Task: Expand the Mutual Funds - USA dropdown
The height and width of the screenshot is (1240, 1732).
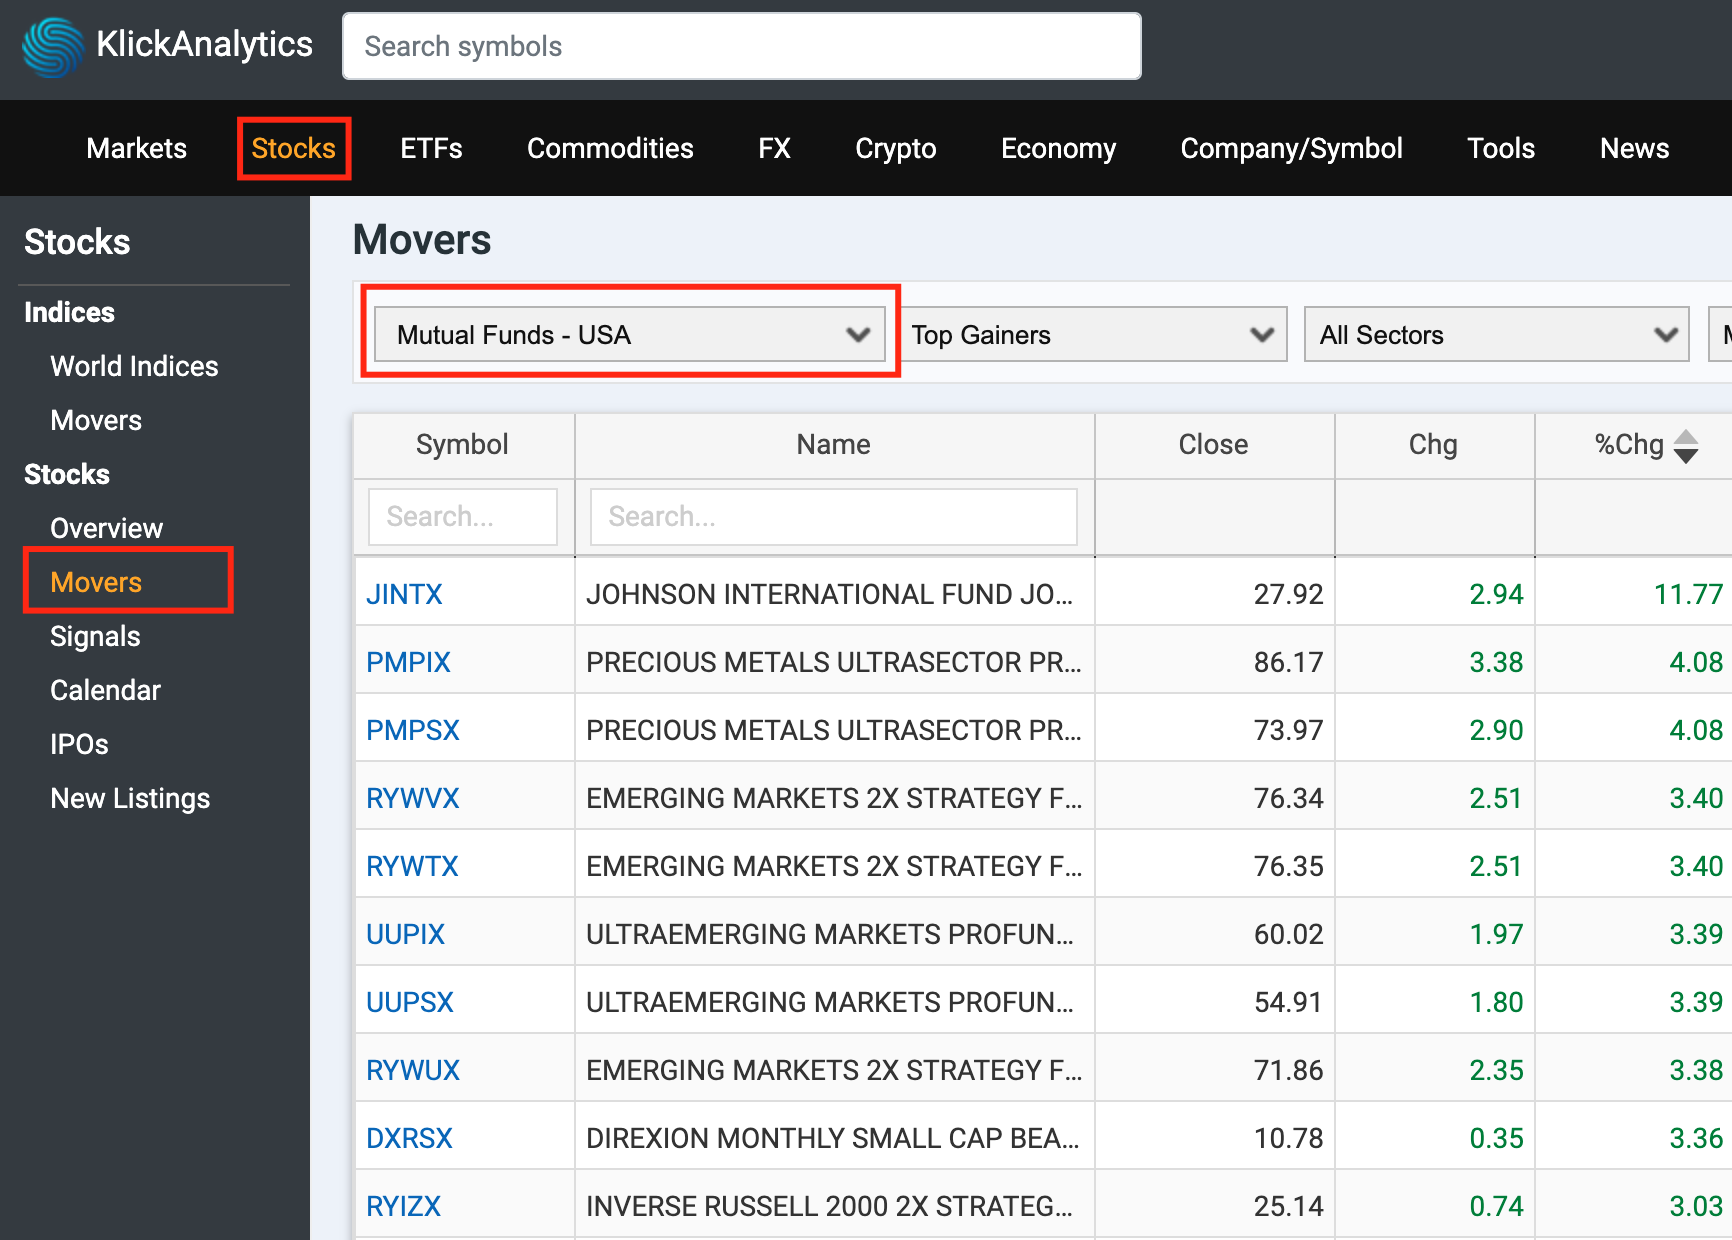Action: click(x=630, y=334)
